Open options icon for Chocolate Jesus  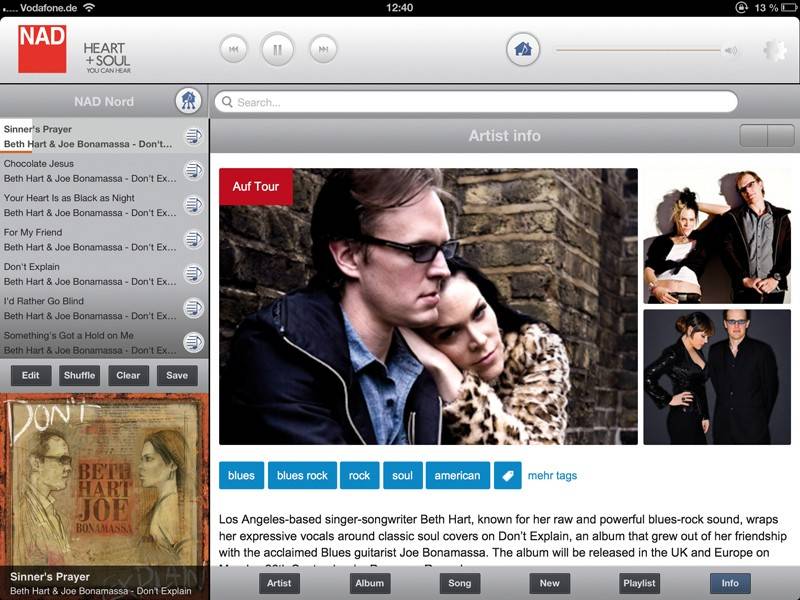click(193, 170)
